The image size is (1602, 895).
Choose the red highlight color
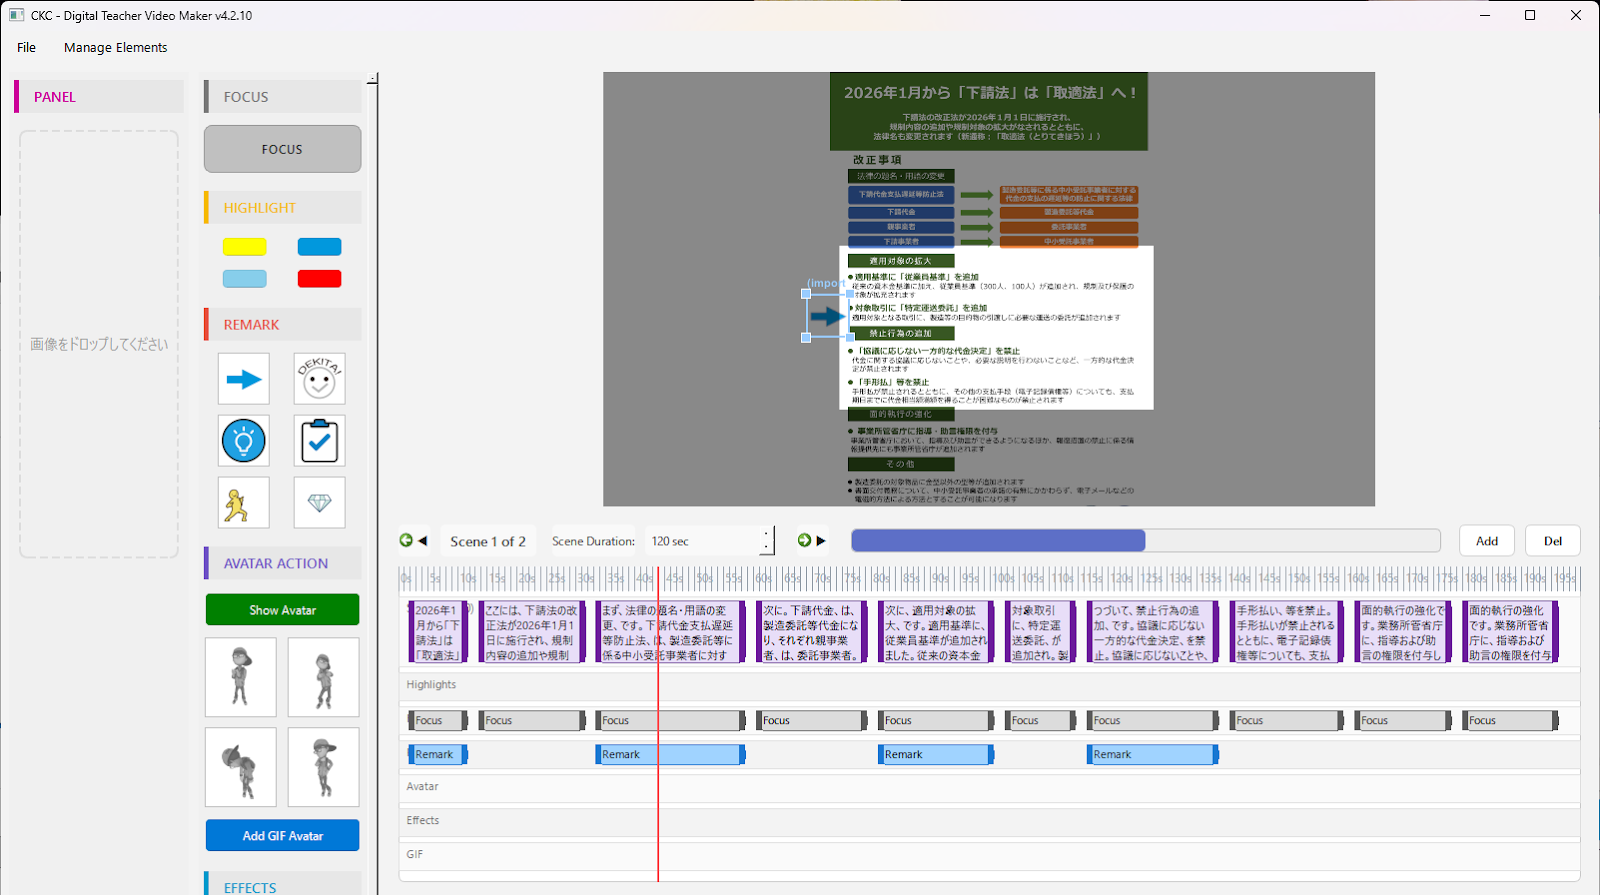pyautogui.click(x=319, y=279)
